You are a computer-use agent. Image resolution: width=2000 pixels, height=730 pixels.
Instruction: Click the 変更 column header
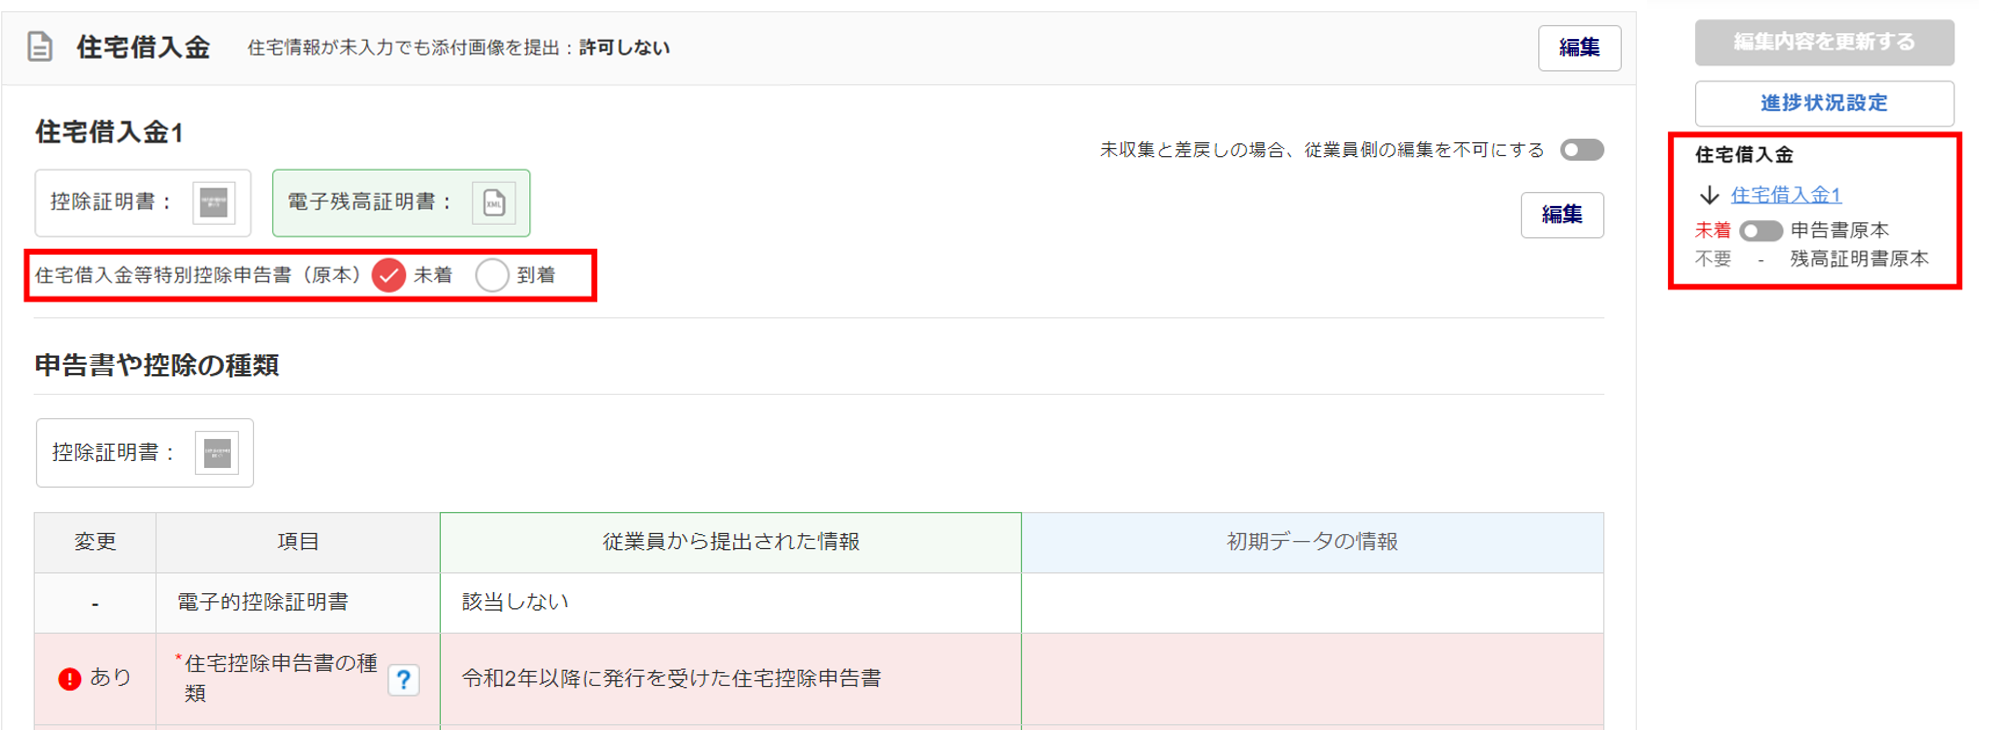pos(95,542)
